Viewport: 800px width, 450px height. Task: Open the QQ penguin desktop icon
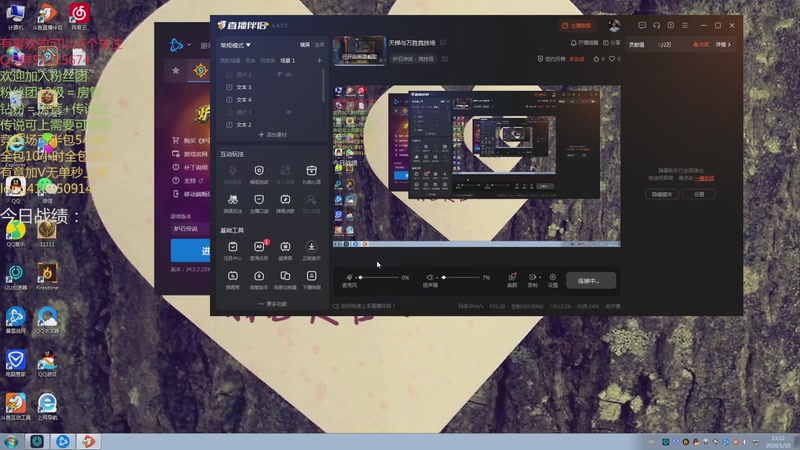[x=16, y=189]
